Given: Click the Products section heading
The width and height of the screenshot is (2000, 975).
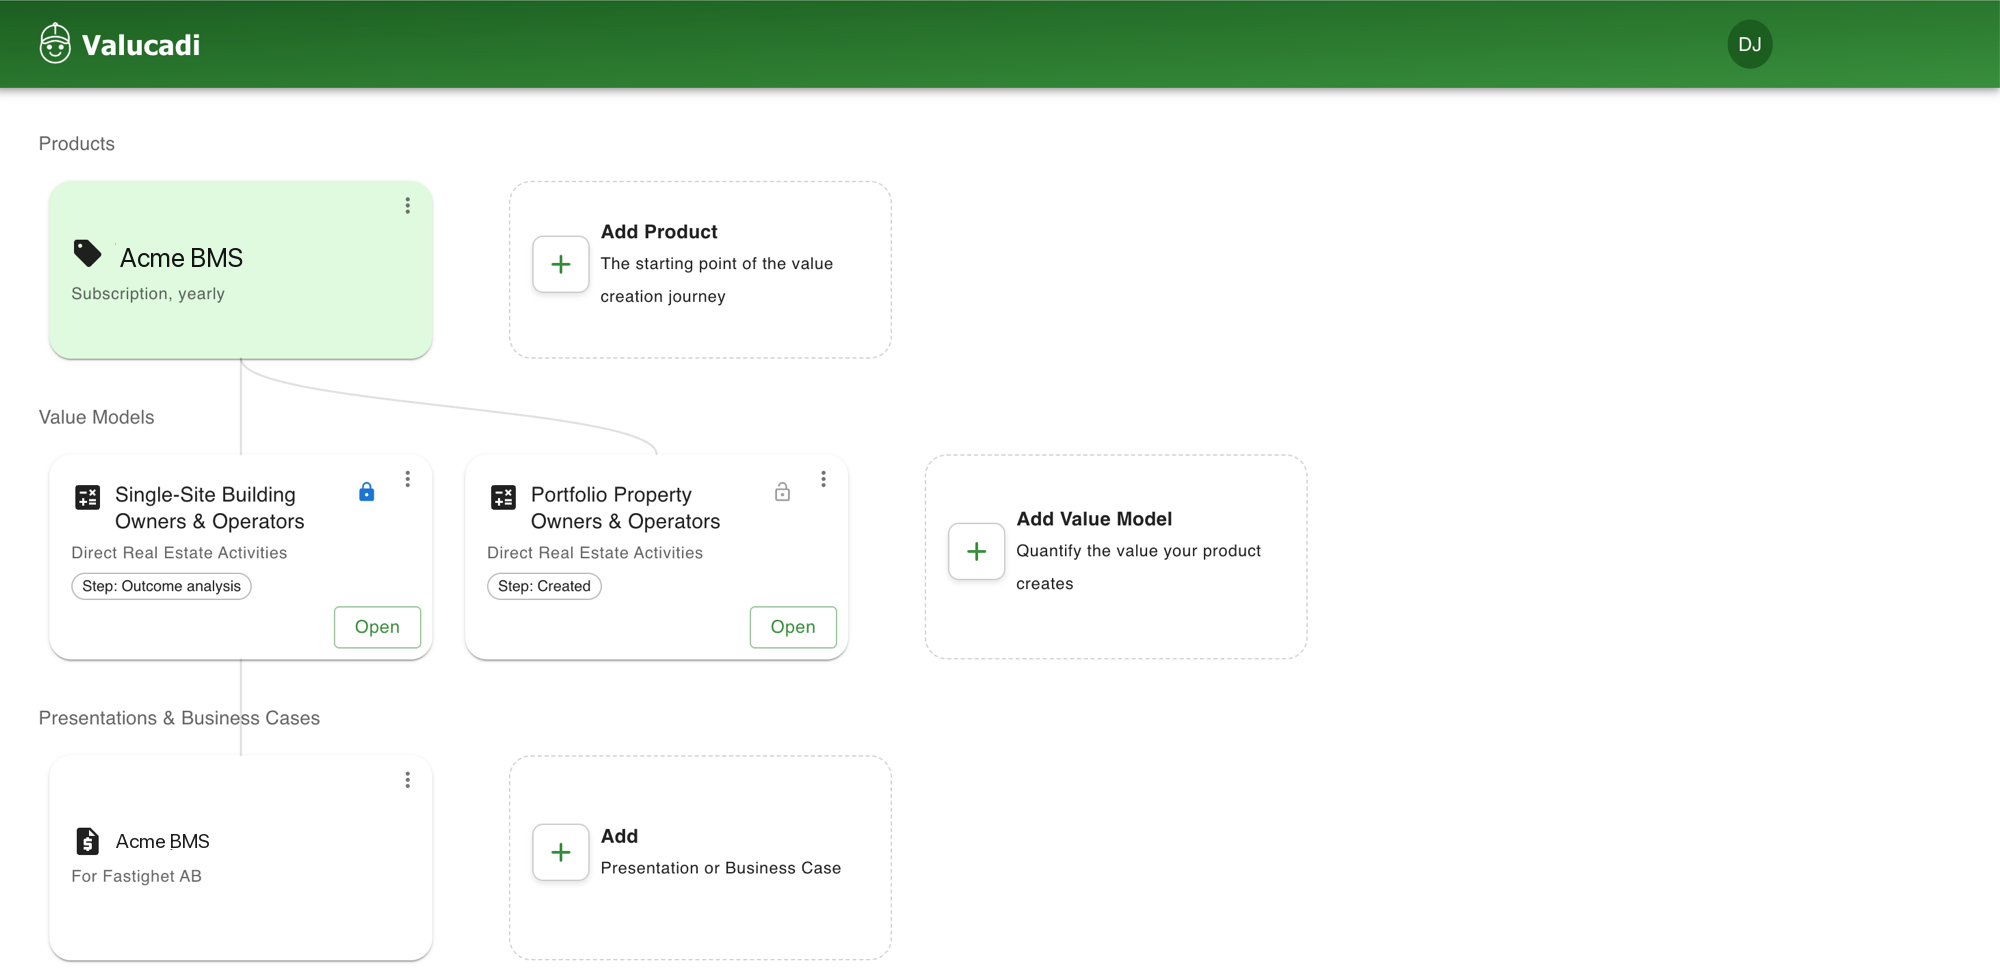Looking at the screenshot, I should 76,143.
